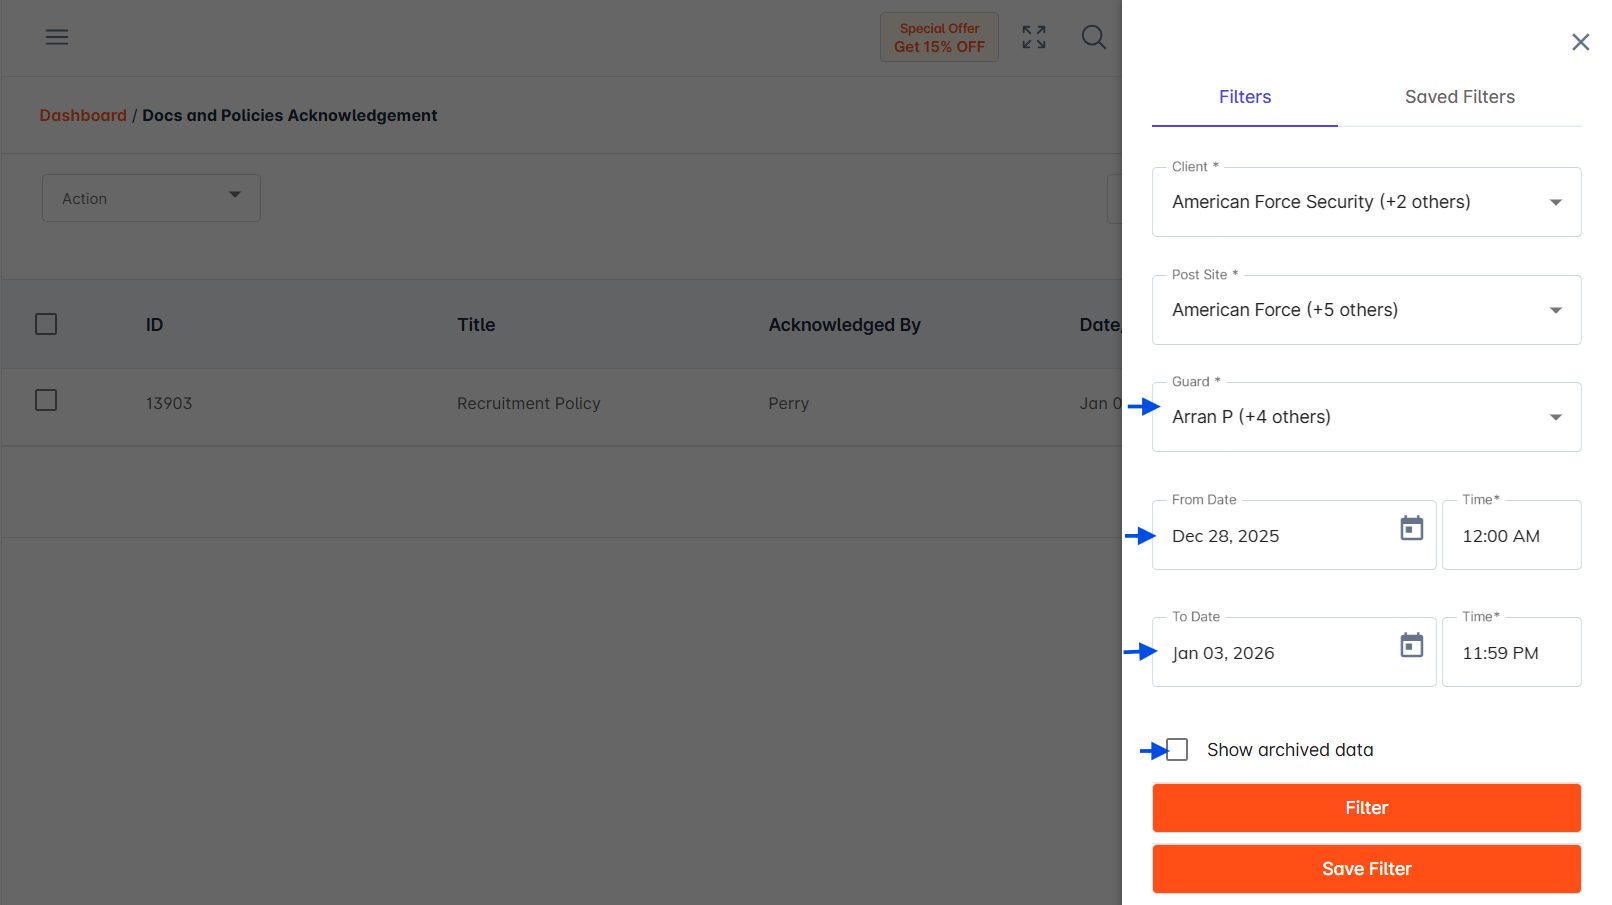1612x905 pixels.
Task: Switch to the Filters tab
Action: (1245, 97)
